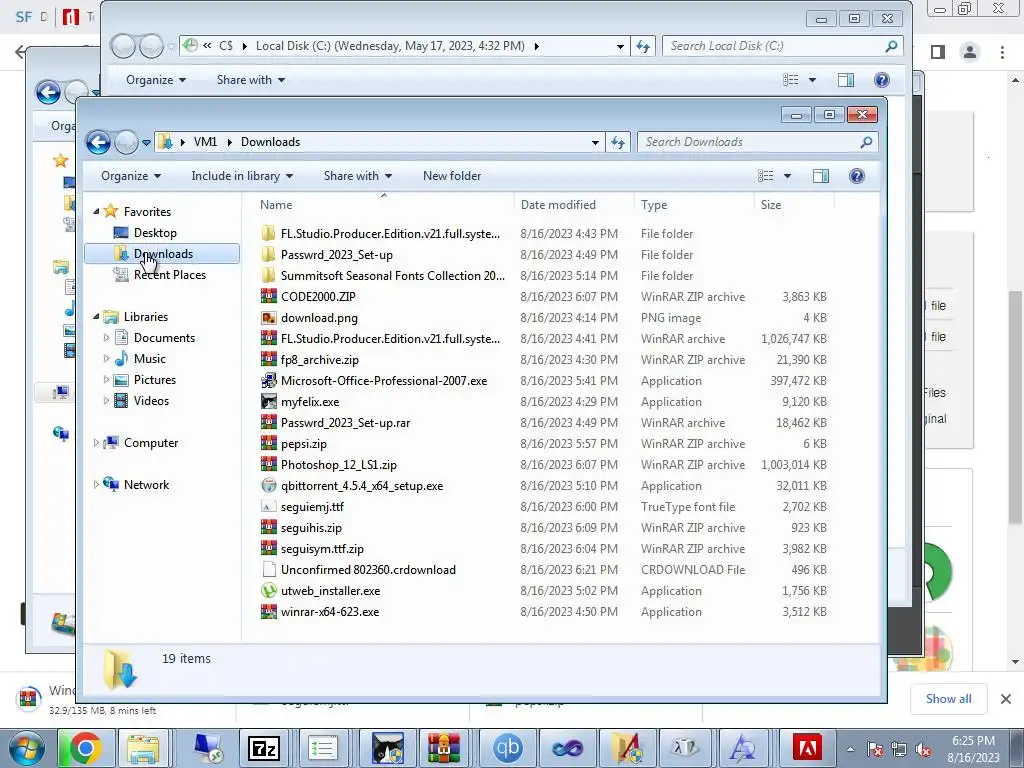Select the myfelix.exe cat icon
The height and width of the screenshot is (768, 1024).
click(x=268, y=402)
